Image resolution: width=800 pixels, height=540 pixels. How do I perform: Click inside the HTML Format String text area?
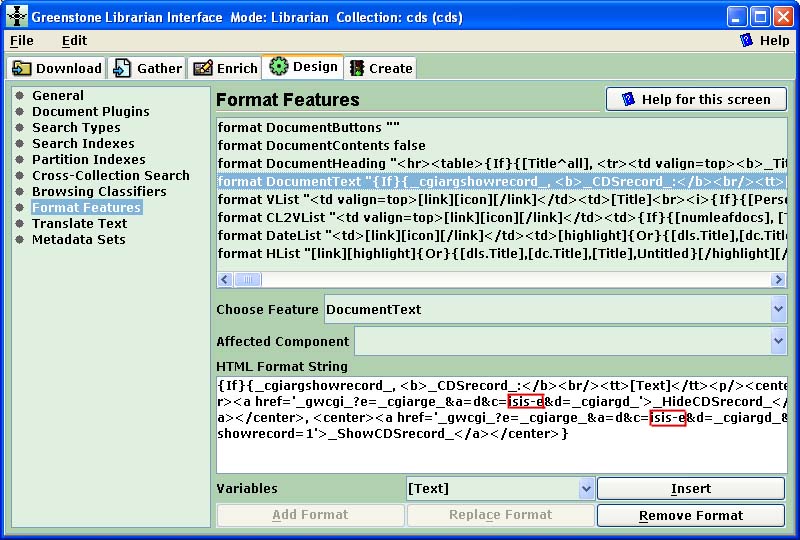pos(500,455)
